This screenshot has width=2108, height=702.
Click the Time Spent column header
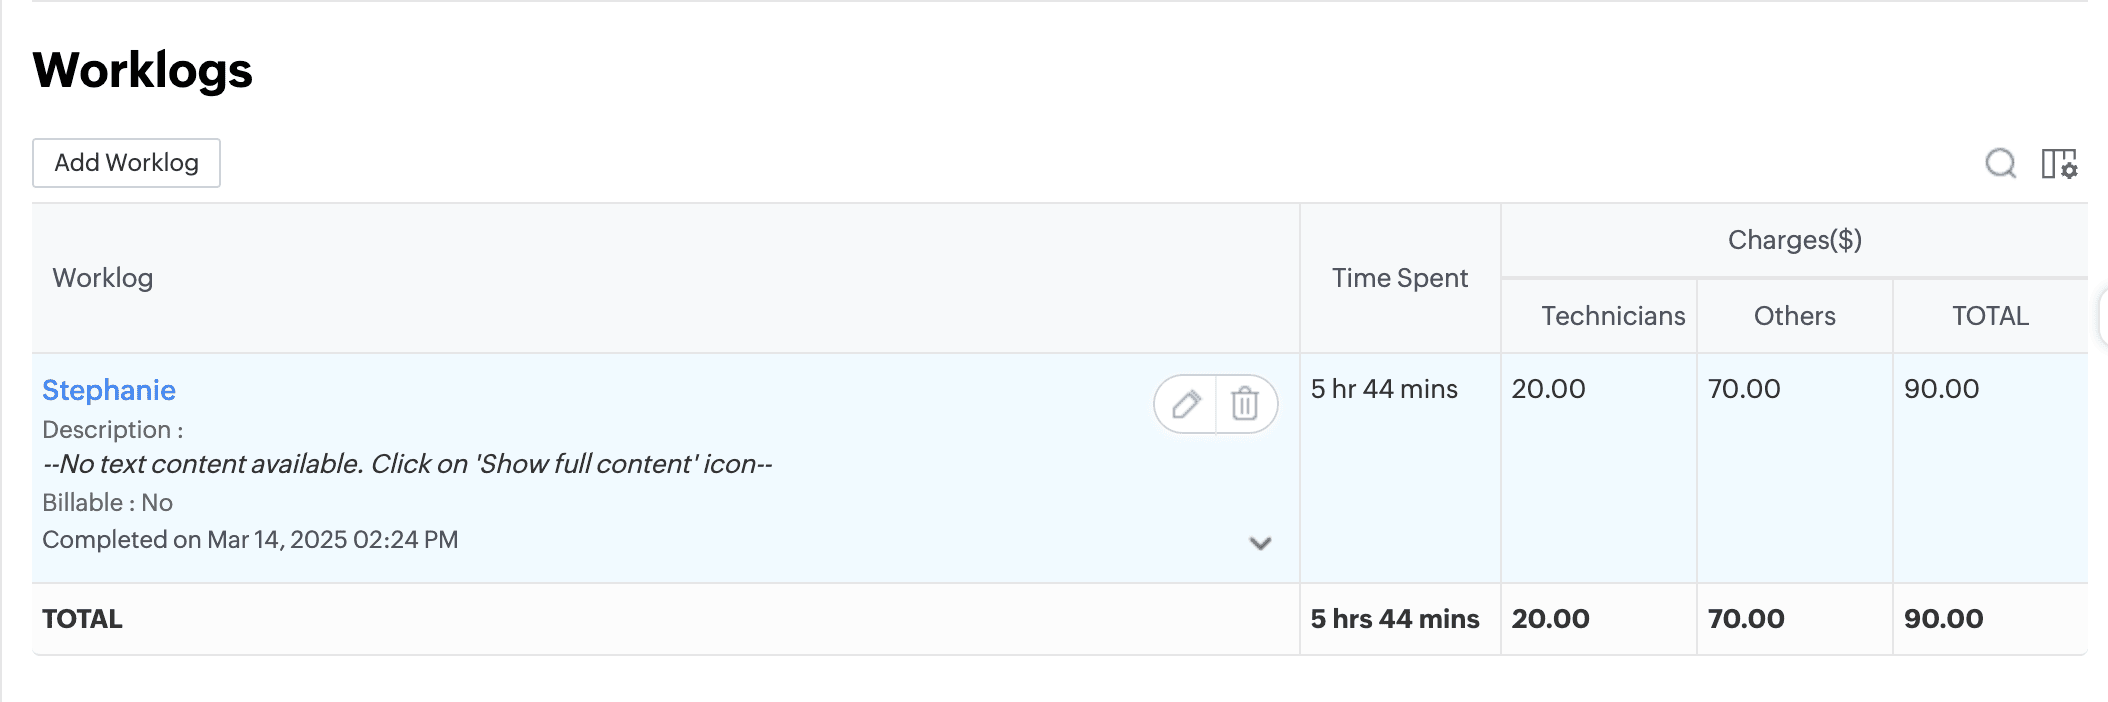pos(1399,278)
